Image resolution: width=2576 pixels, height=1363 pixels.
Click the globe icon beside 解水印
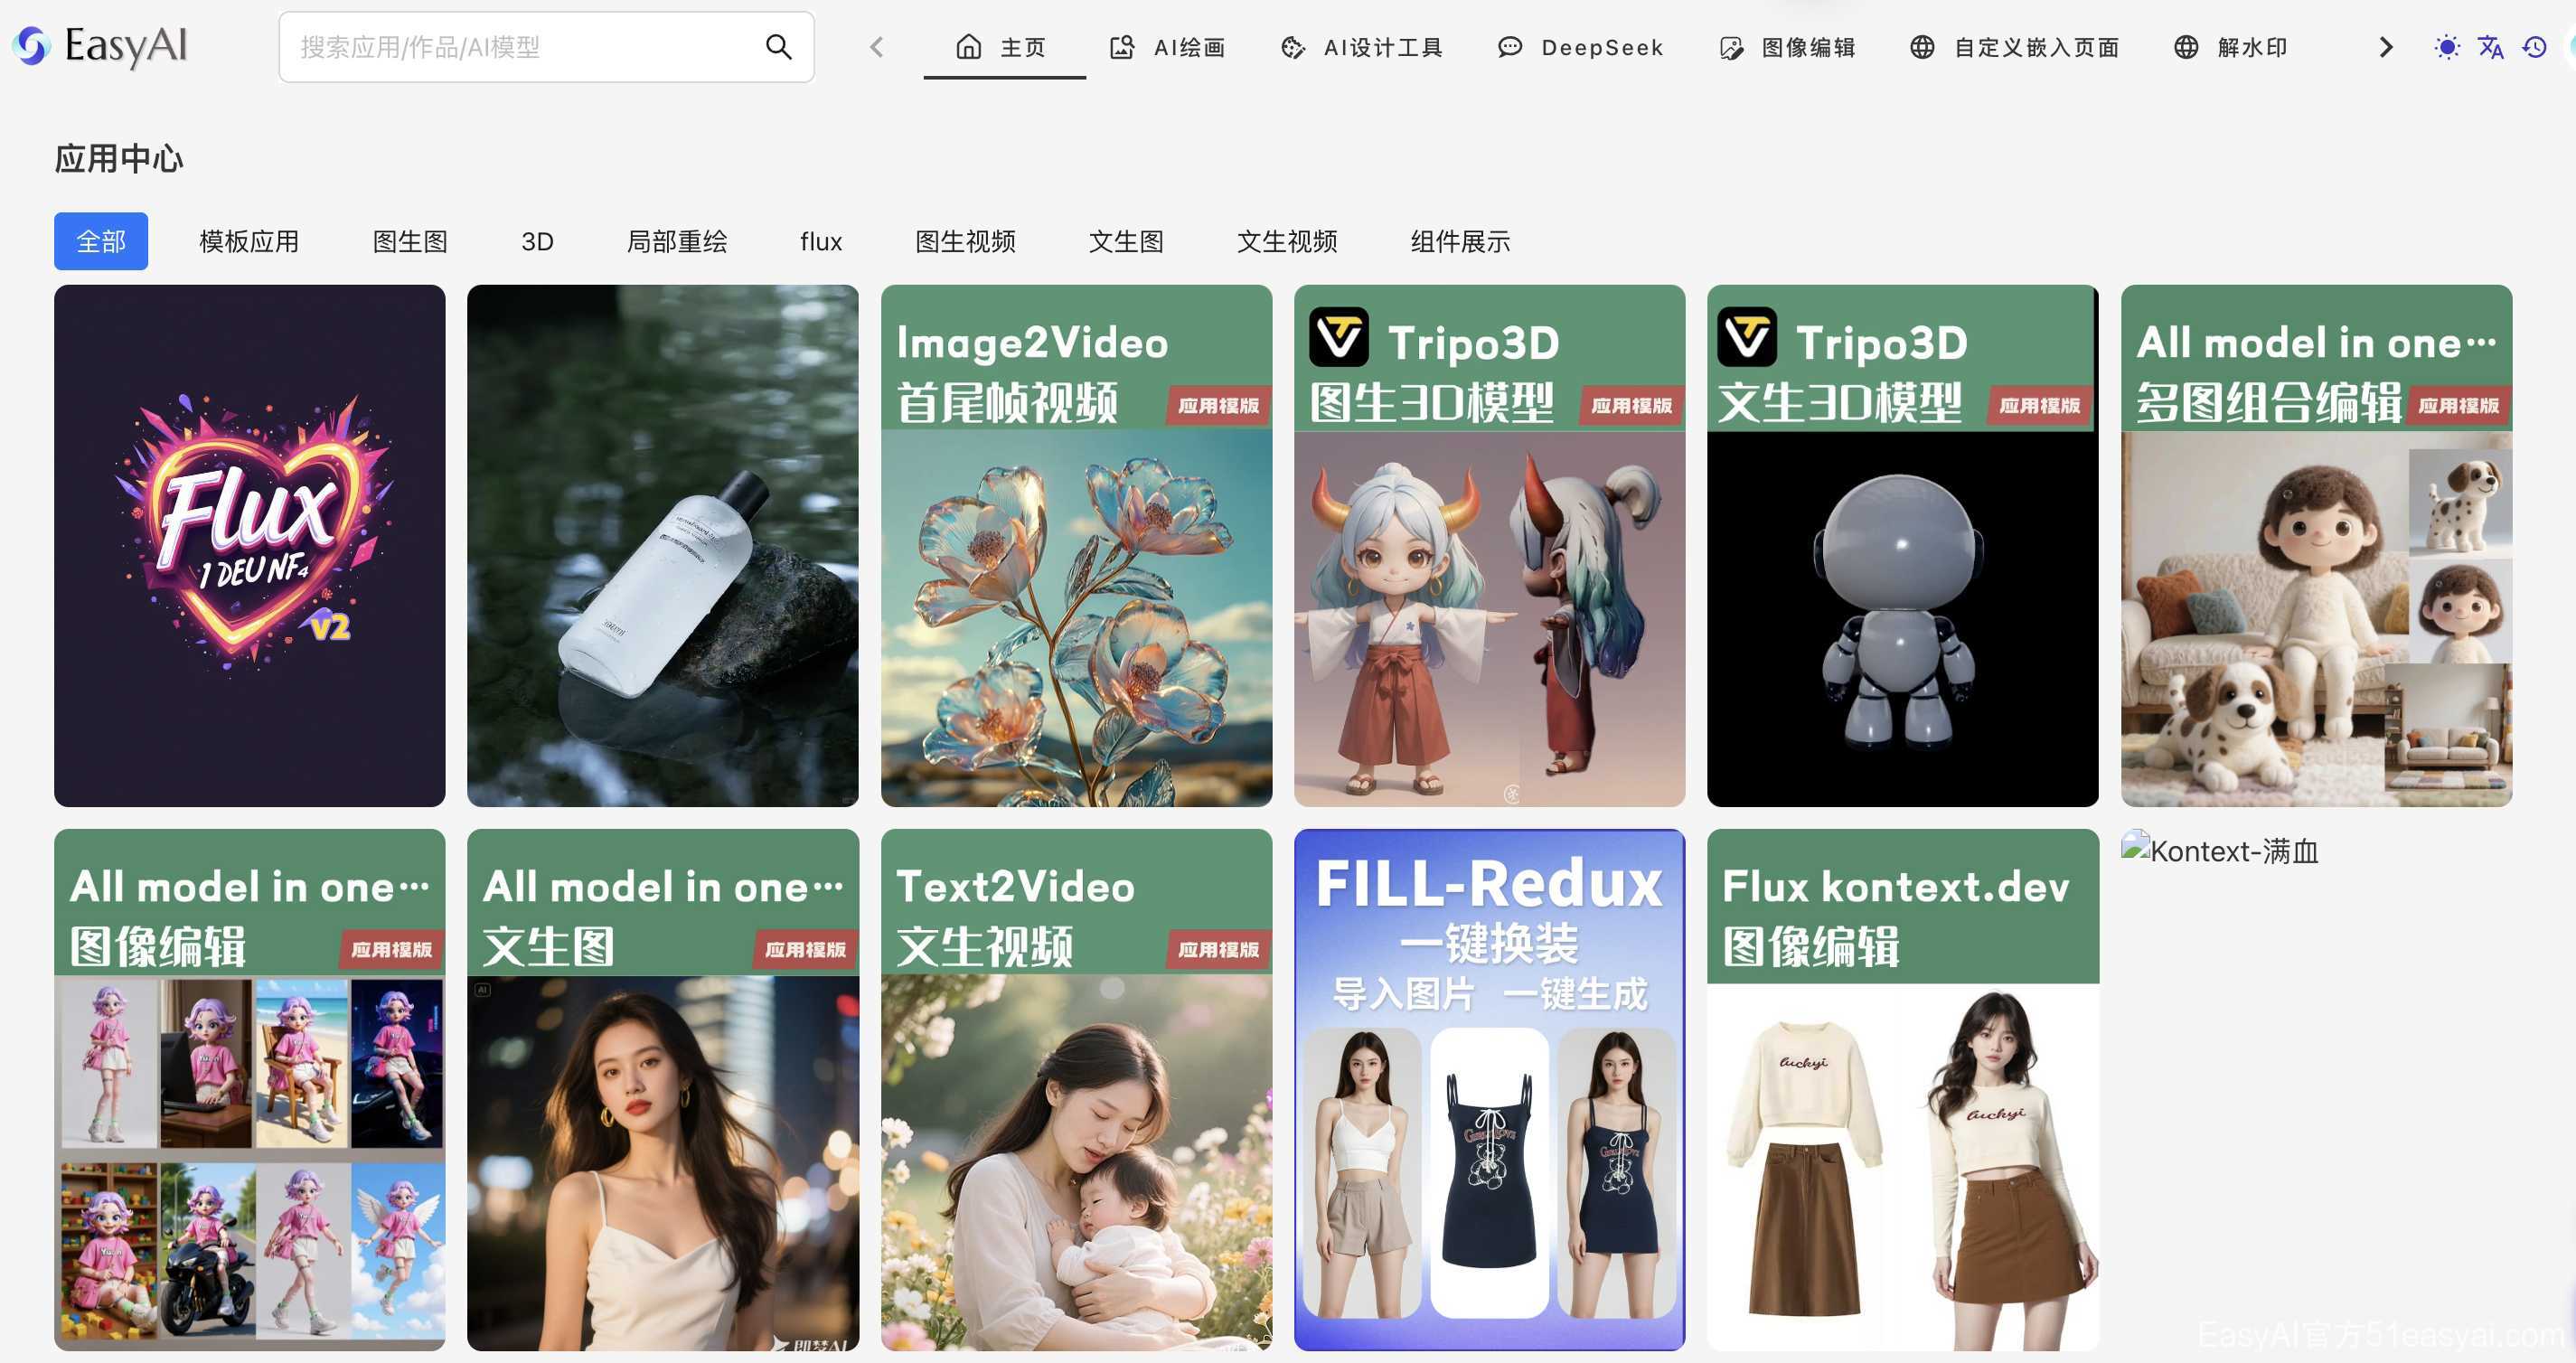(x=2186, y=47)
